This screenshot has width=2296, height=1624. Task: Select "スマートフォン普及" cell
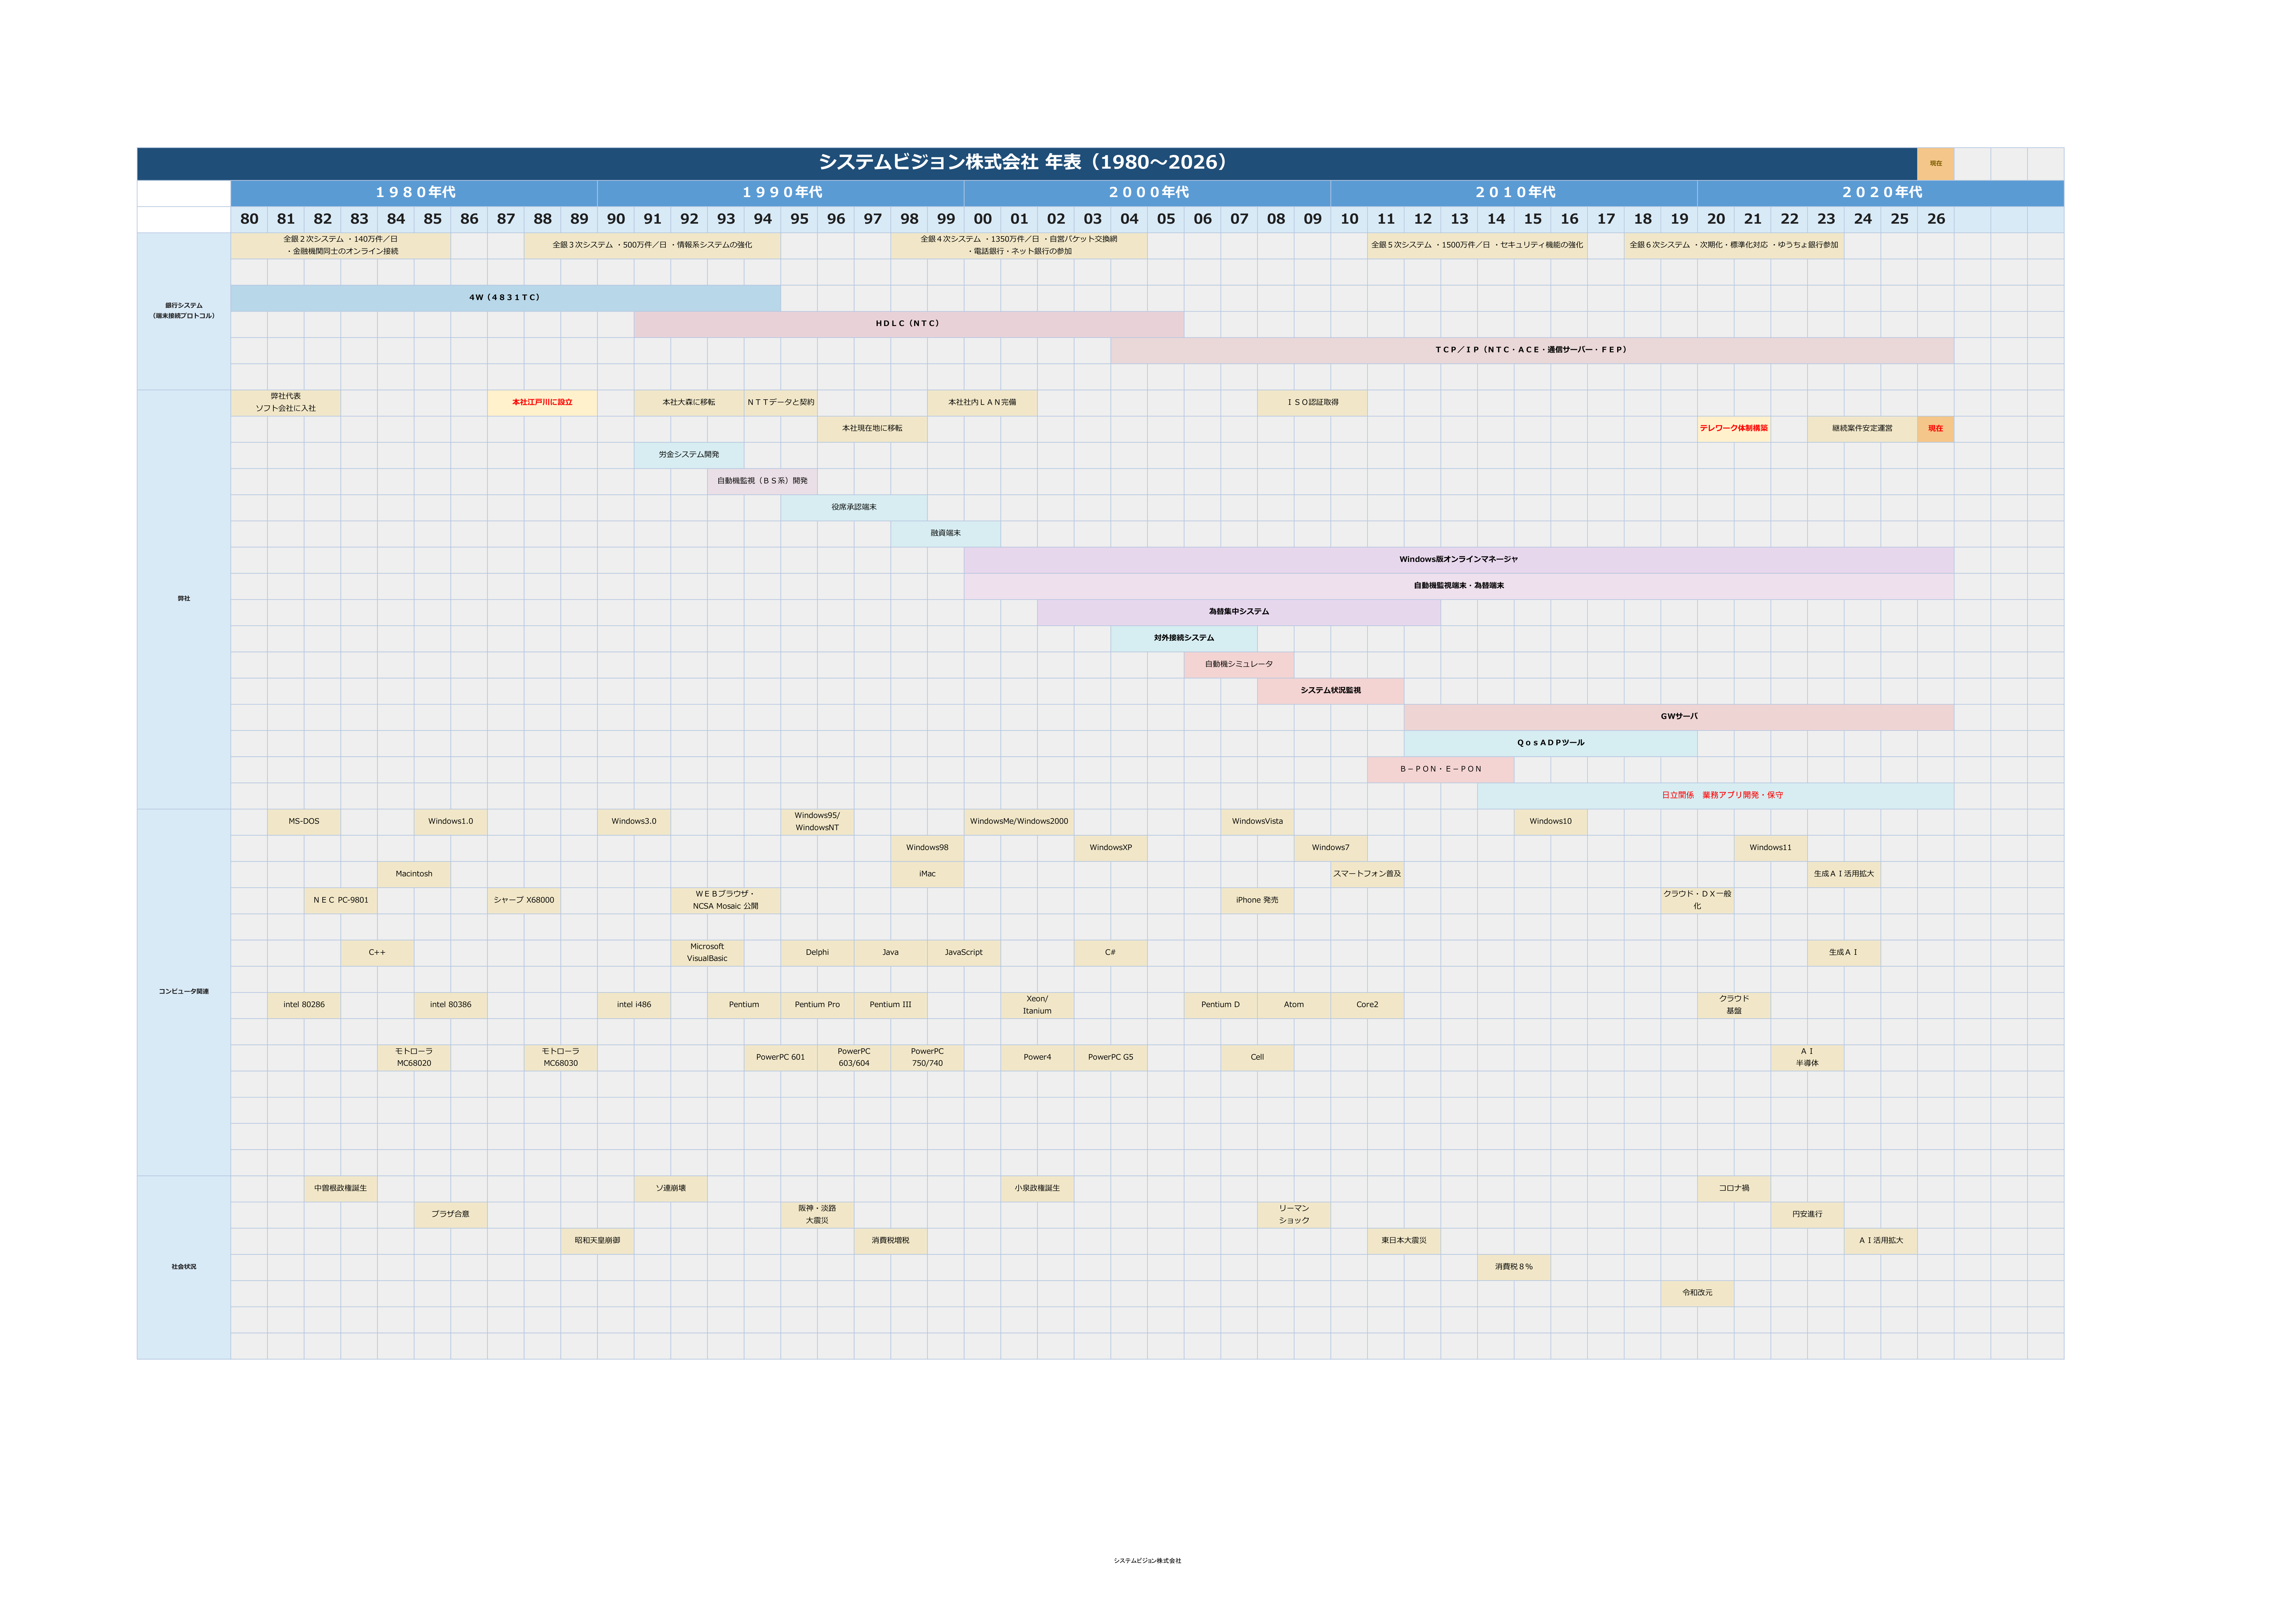tap(1367, 874)
